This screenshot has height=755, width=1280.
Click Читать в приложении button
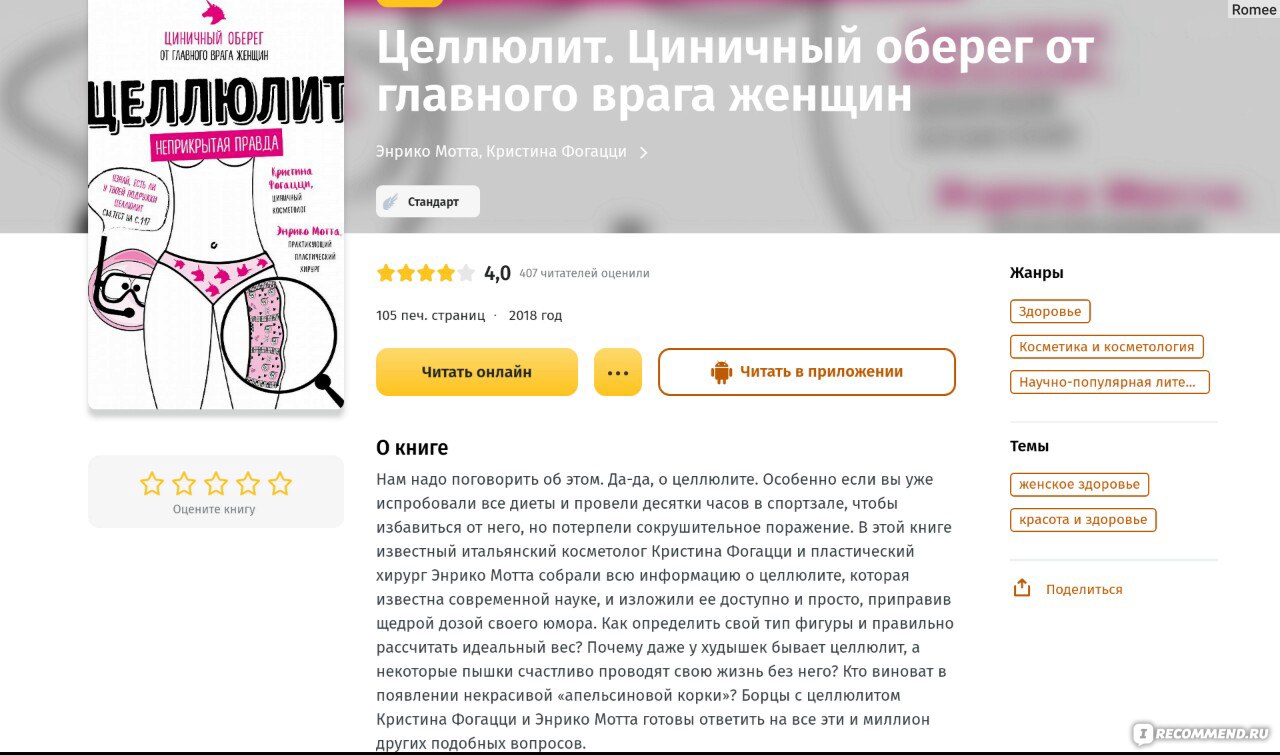click(x=807, y=372)
